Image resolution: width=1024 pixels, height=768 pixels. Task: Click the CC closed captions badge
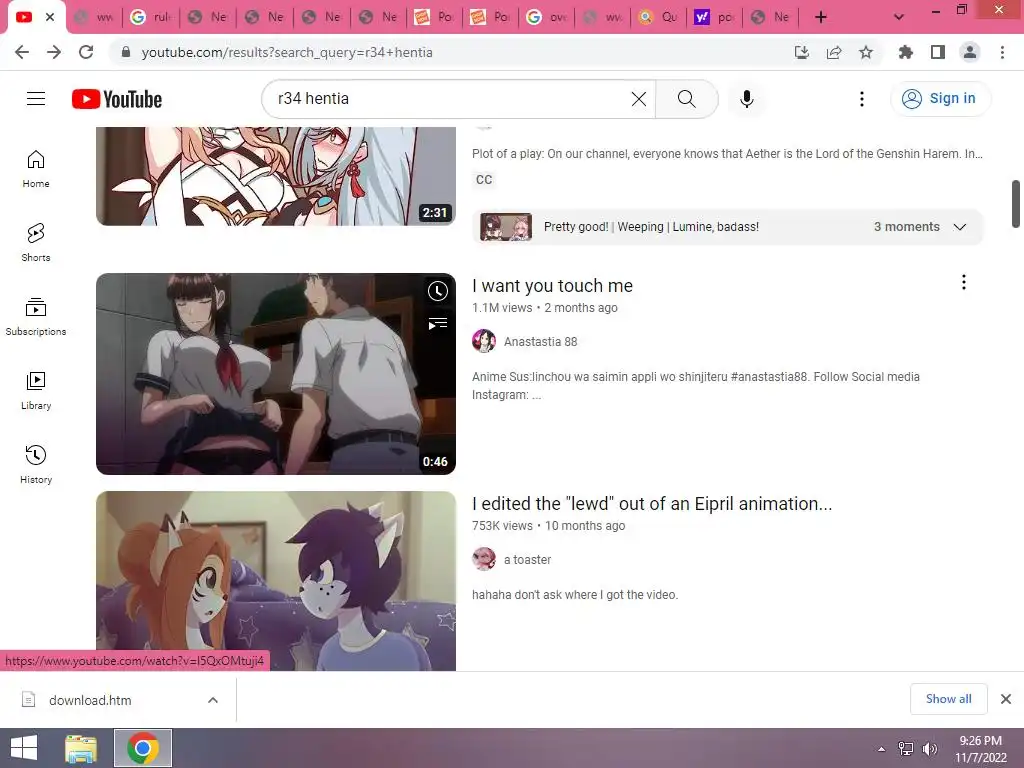(484, 180)
